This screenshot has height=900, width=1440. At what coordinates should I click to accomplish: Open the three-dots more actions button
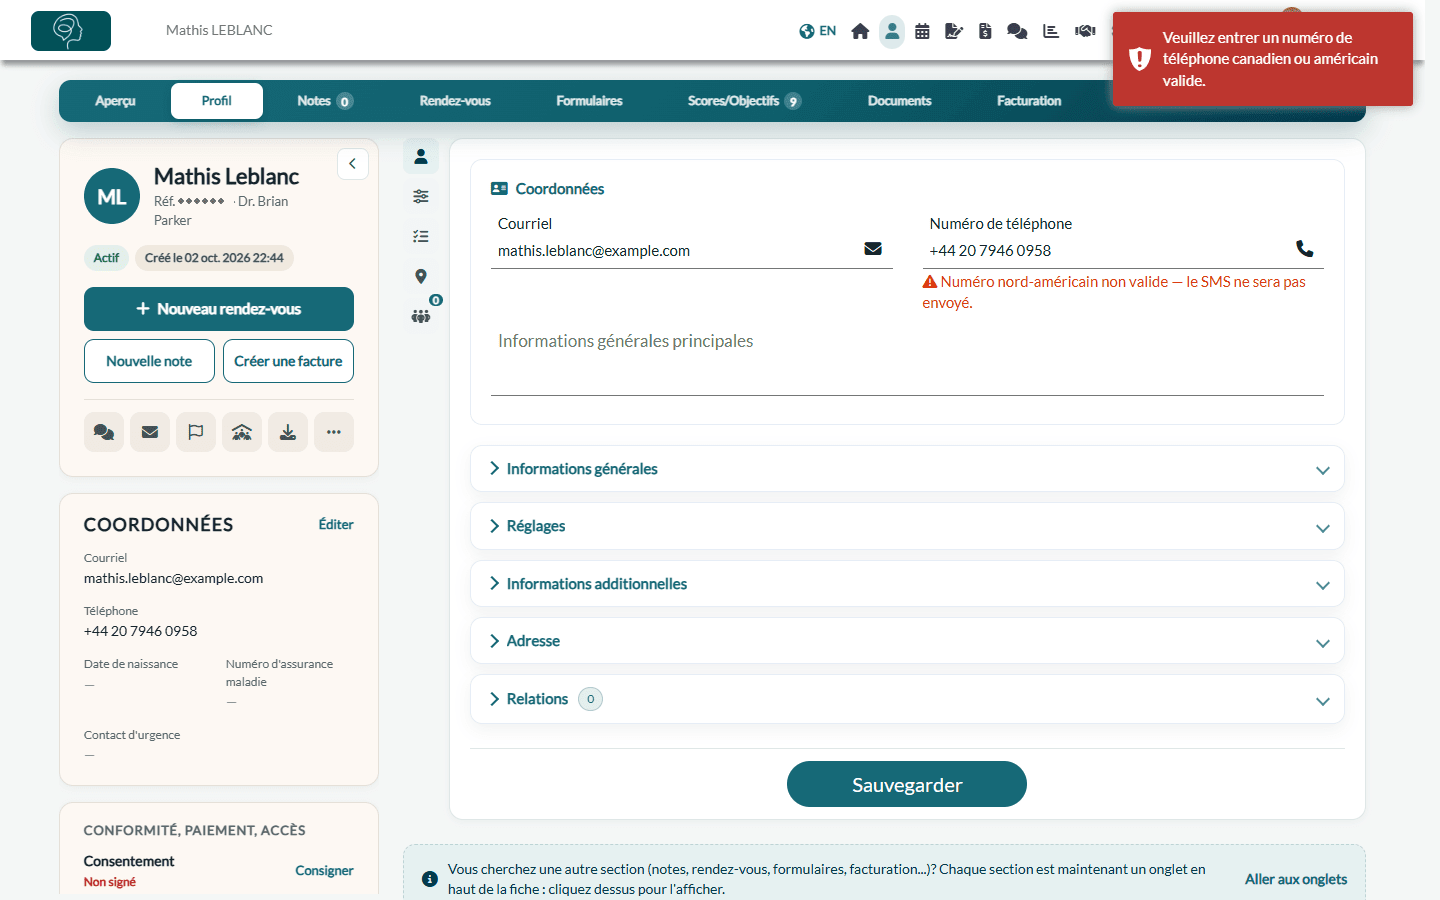[x=334, y=432]
